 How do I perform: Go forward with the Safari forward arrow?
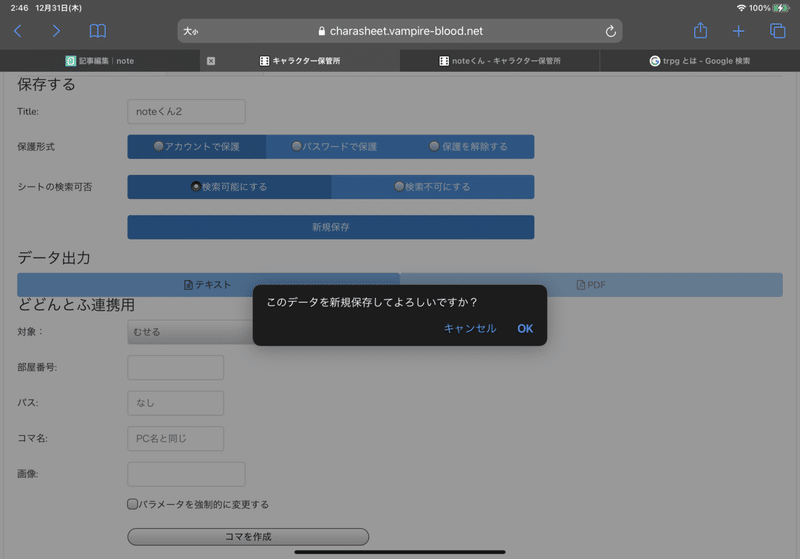pyautogui.click(x=56, y=31)
